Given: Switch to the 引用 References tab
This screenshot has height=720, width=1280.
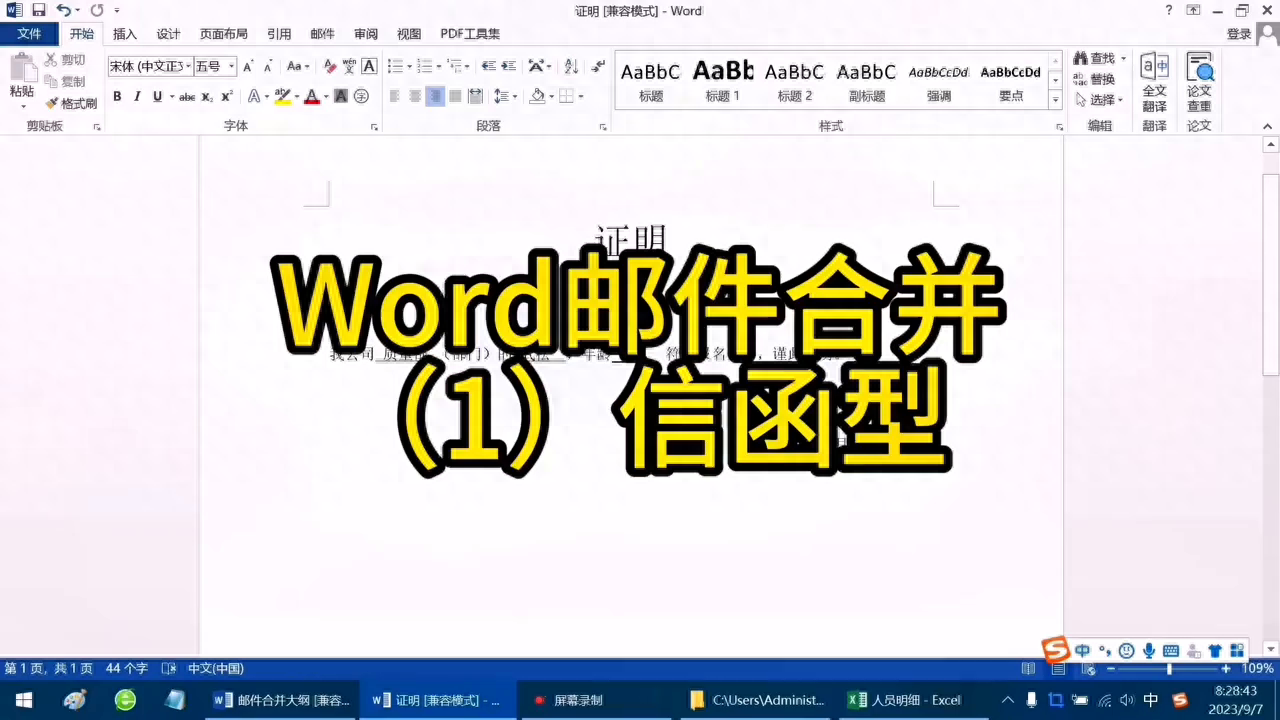Looking at the screenshot, I should click(x=279, y=34).
